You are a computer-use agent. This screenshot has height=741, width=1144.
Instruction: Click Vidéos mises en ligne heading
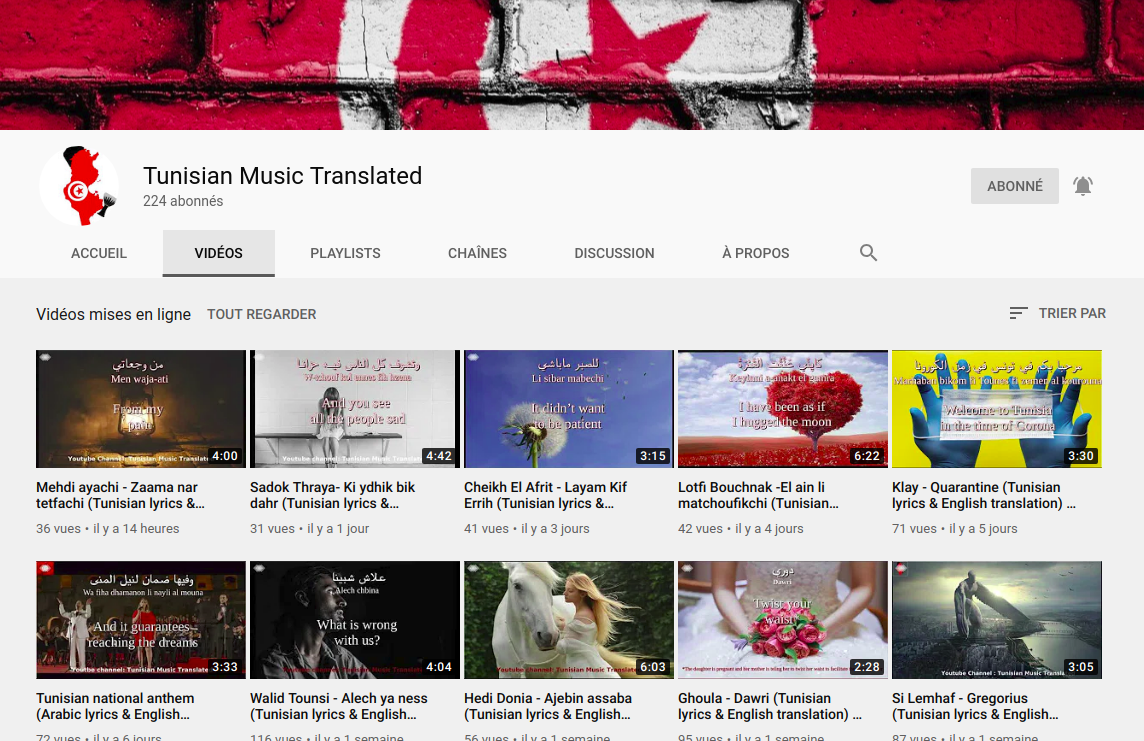(113, 314)
